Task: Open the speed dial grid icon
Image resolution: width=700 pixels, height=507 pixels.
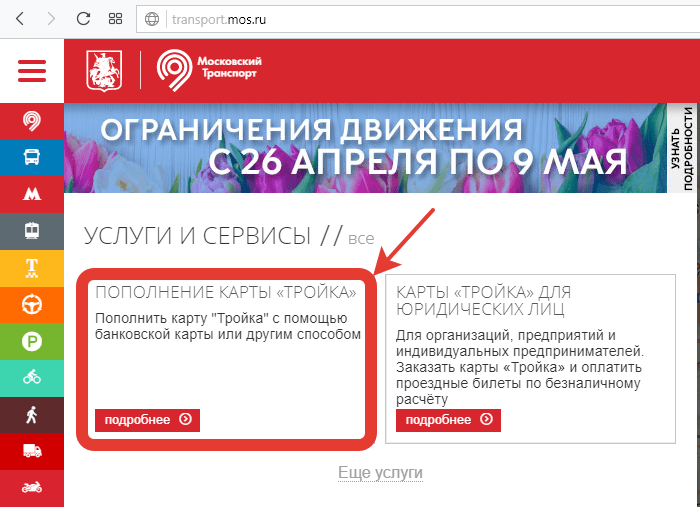Action: click(x=115, y=19)
